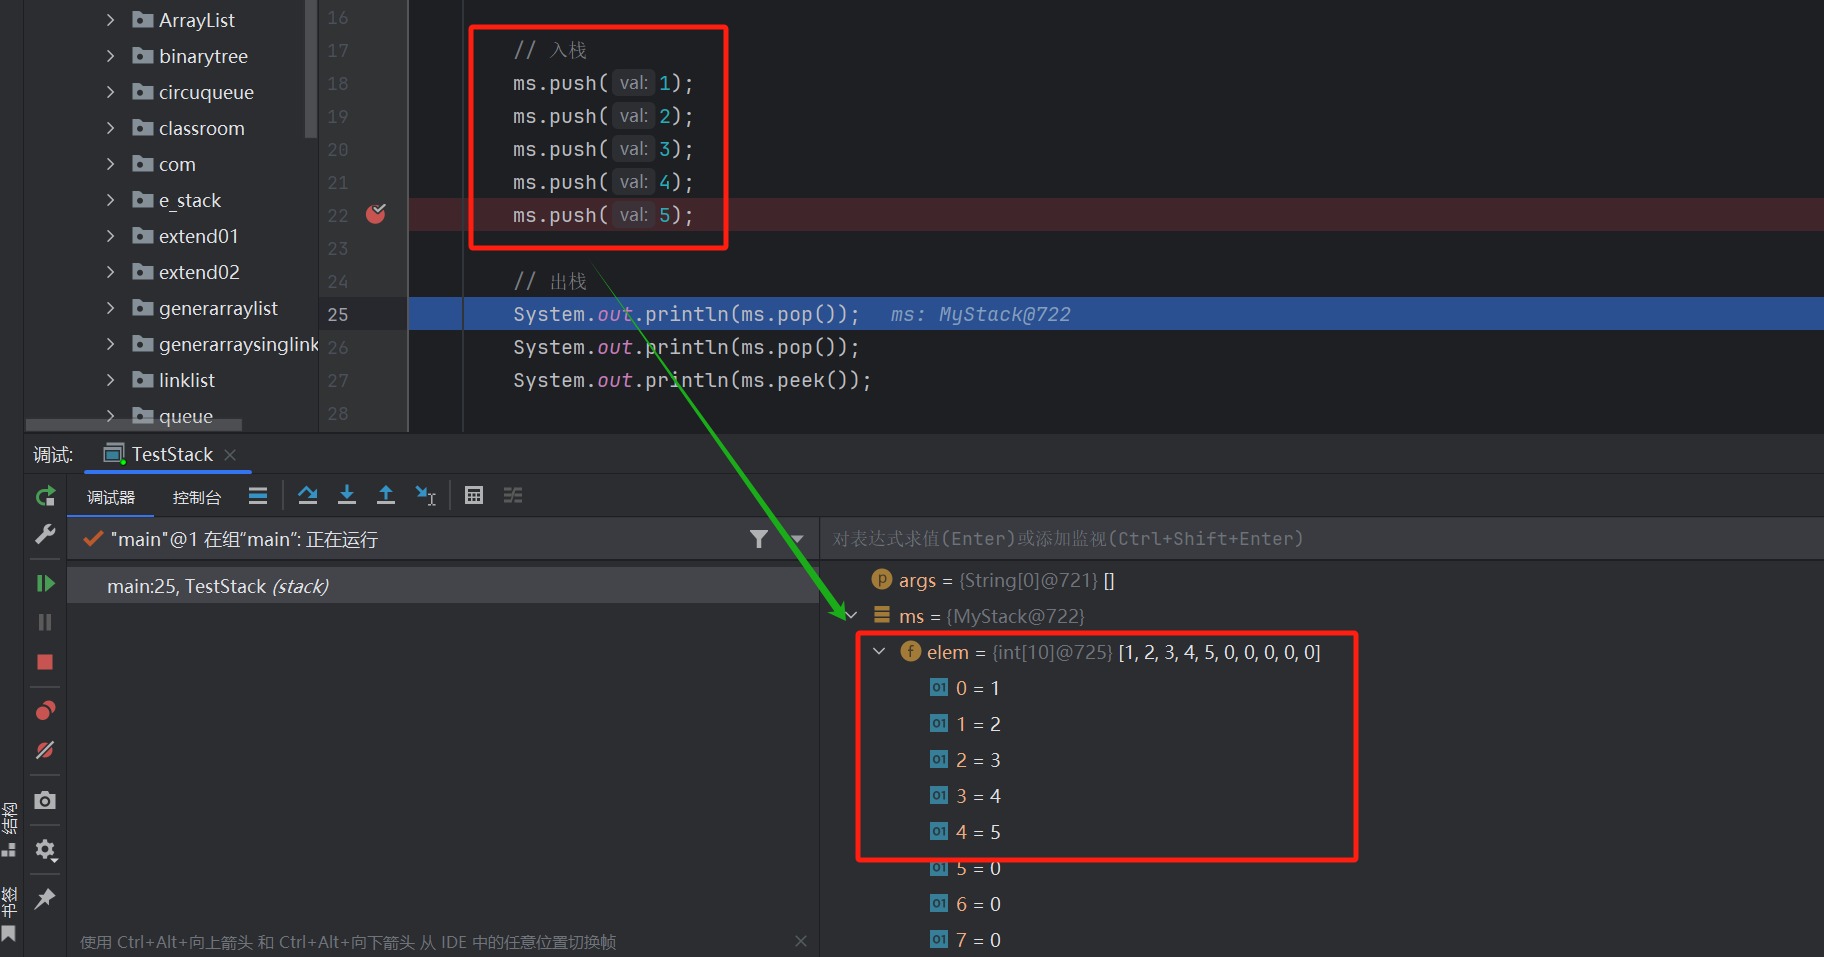This screenshot has width=1824, height=957.
Task: Toggle breakpoint on line 22
Action: pos(376,214)
